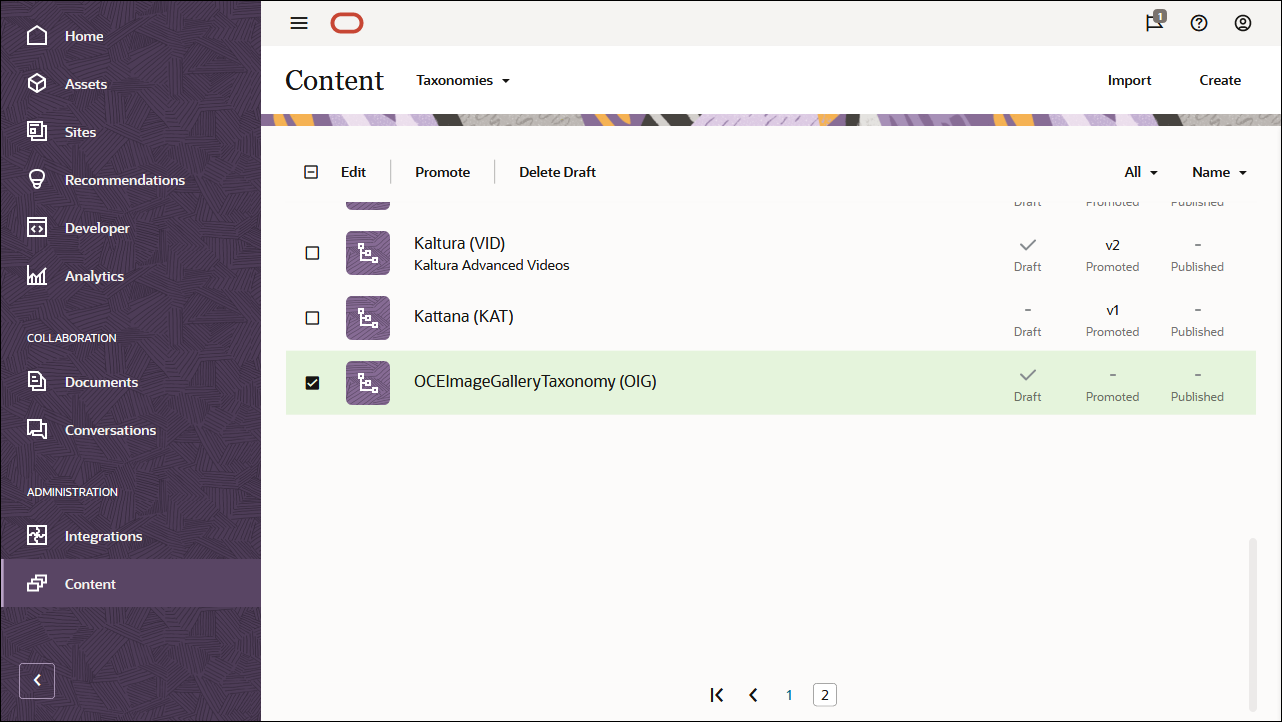Promote the selected taxonomy
The image size is (1282, 722).
coord(442,171)
